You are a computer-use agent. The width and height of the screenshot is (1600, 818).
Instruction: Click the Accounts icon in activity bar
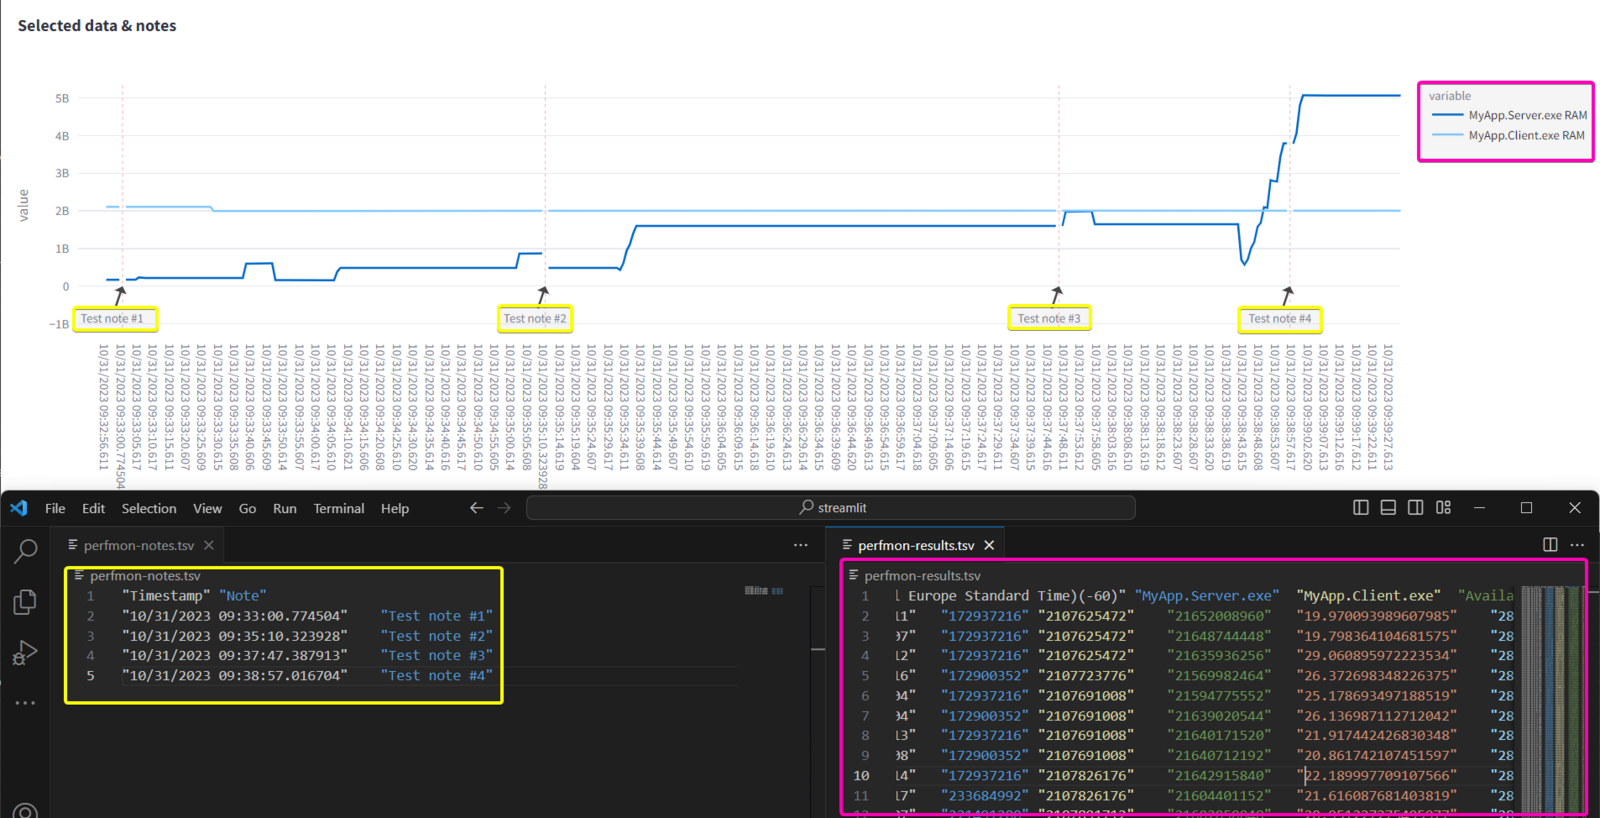pyautogui.click(x=25, y=809)
